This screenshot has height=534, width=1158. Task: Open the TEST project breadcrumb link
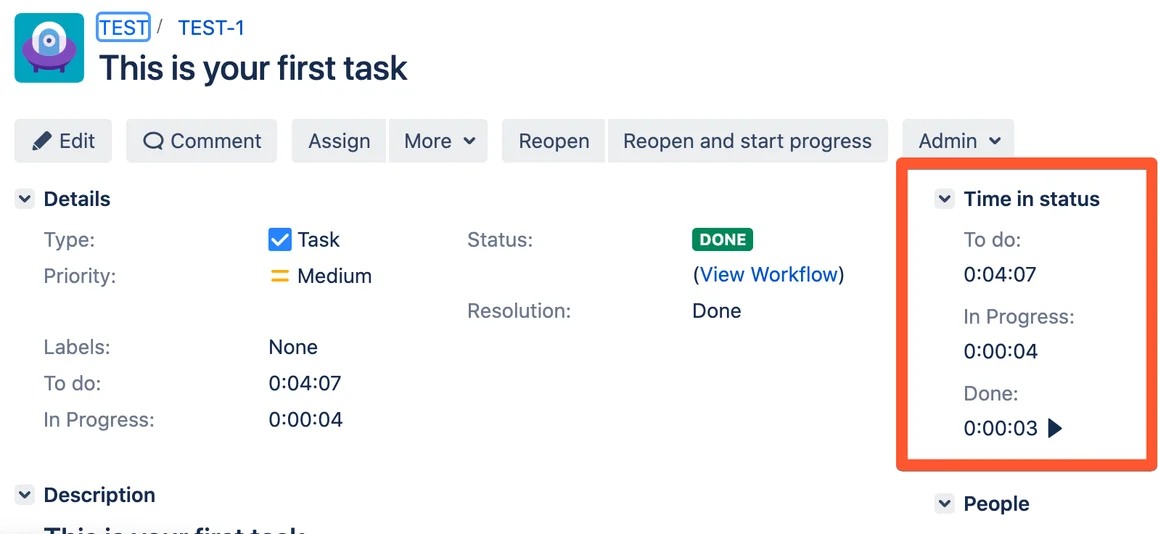pyautogui.click(x=123, y=28)
